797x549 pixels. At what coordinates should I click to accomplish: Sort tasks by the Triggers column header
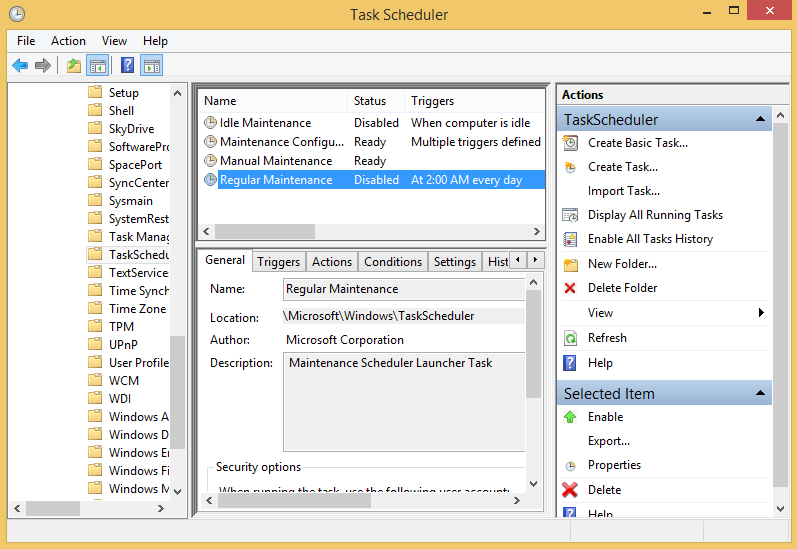click(474, 101)
